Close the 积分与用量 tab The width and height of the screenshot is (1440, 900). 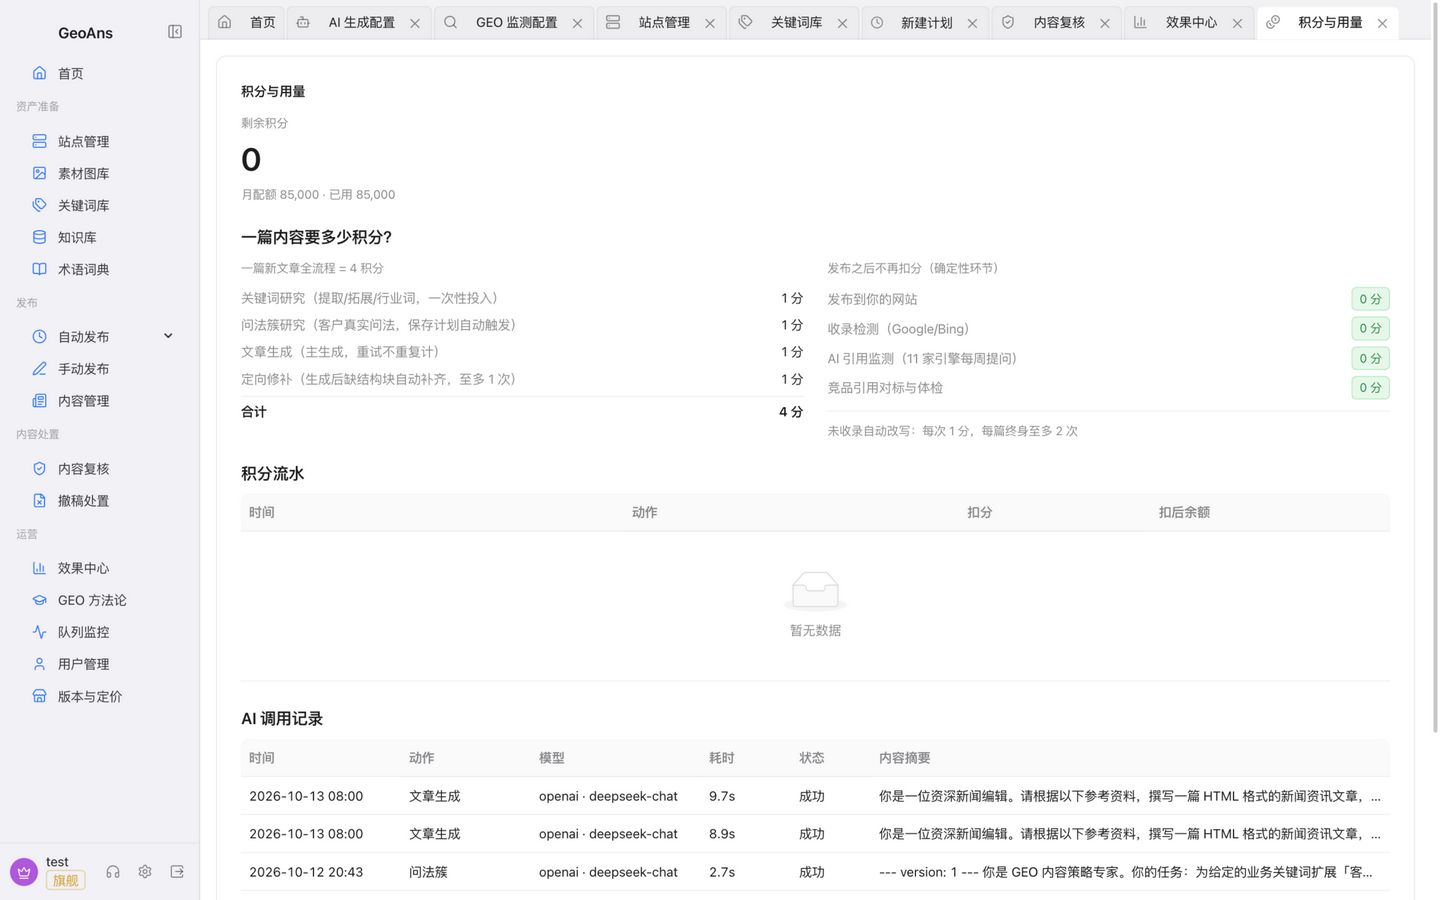(x=1382, y=23)
